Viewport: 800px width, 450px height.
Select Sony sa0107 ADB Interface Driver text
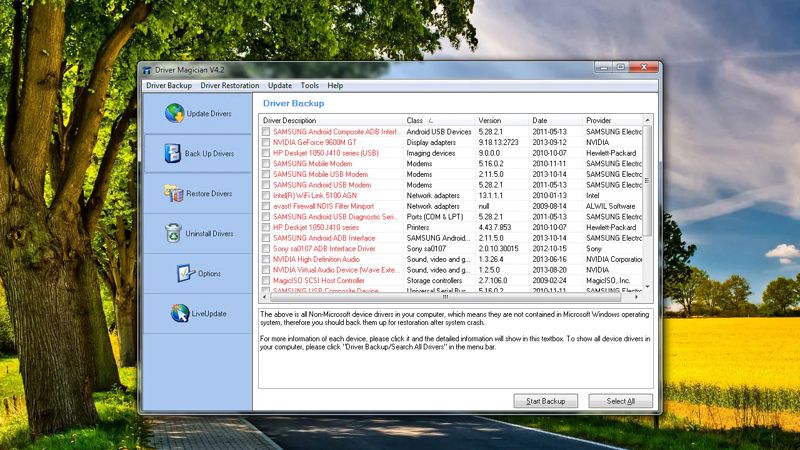tap(324, 248)
